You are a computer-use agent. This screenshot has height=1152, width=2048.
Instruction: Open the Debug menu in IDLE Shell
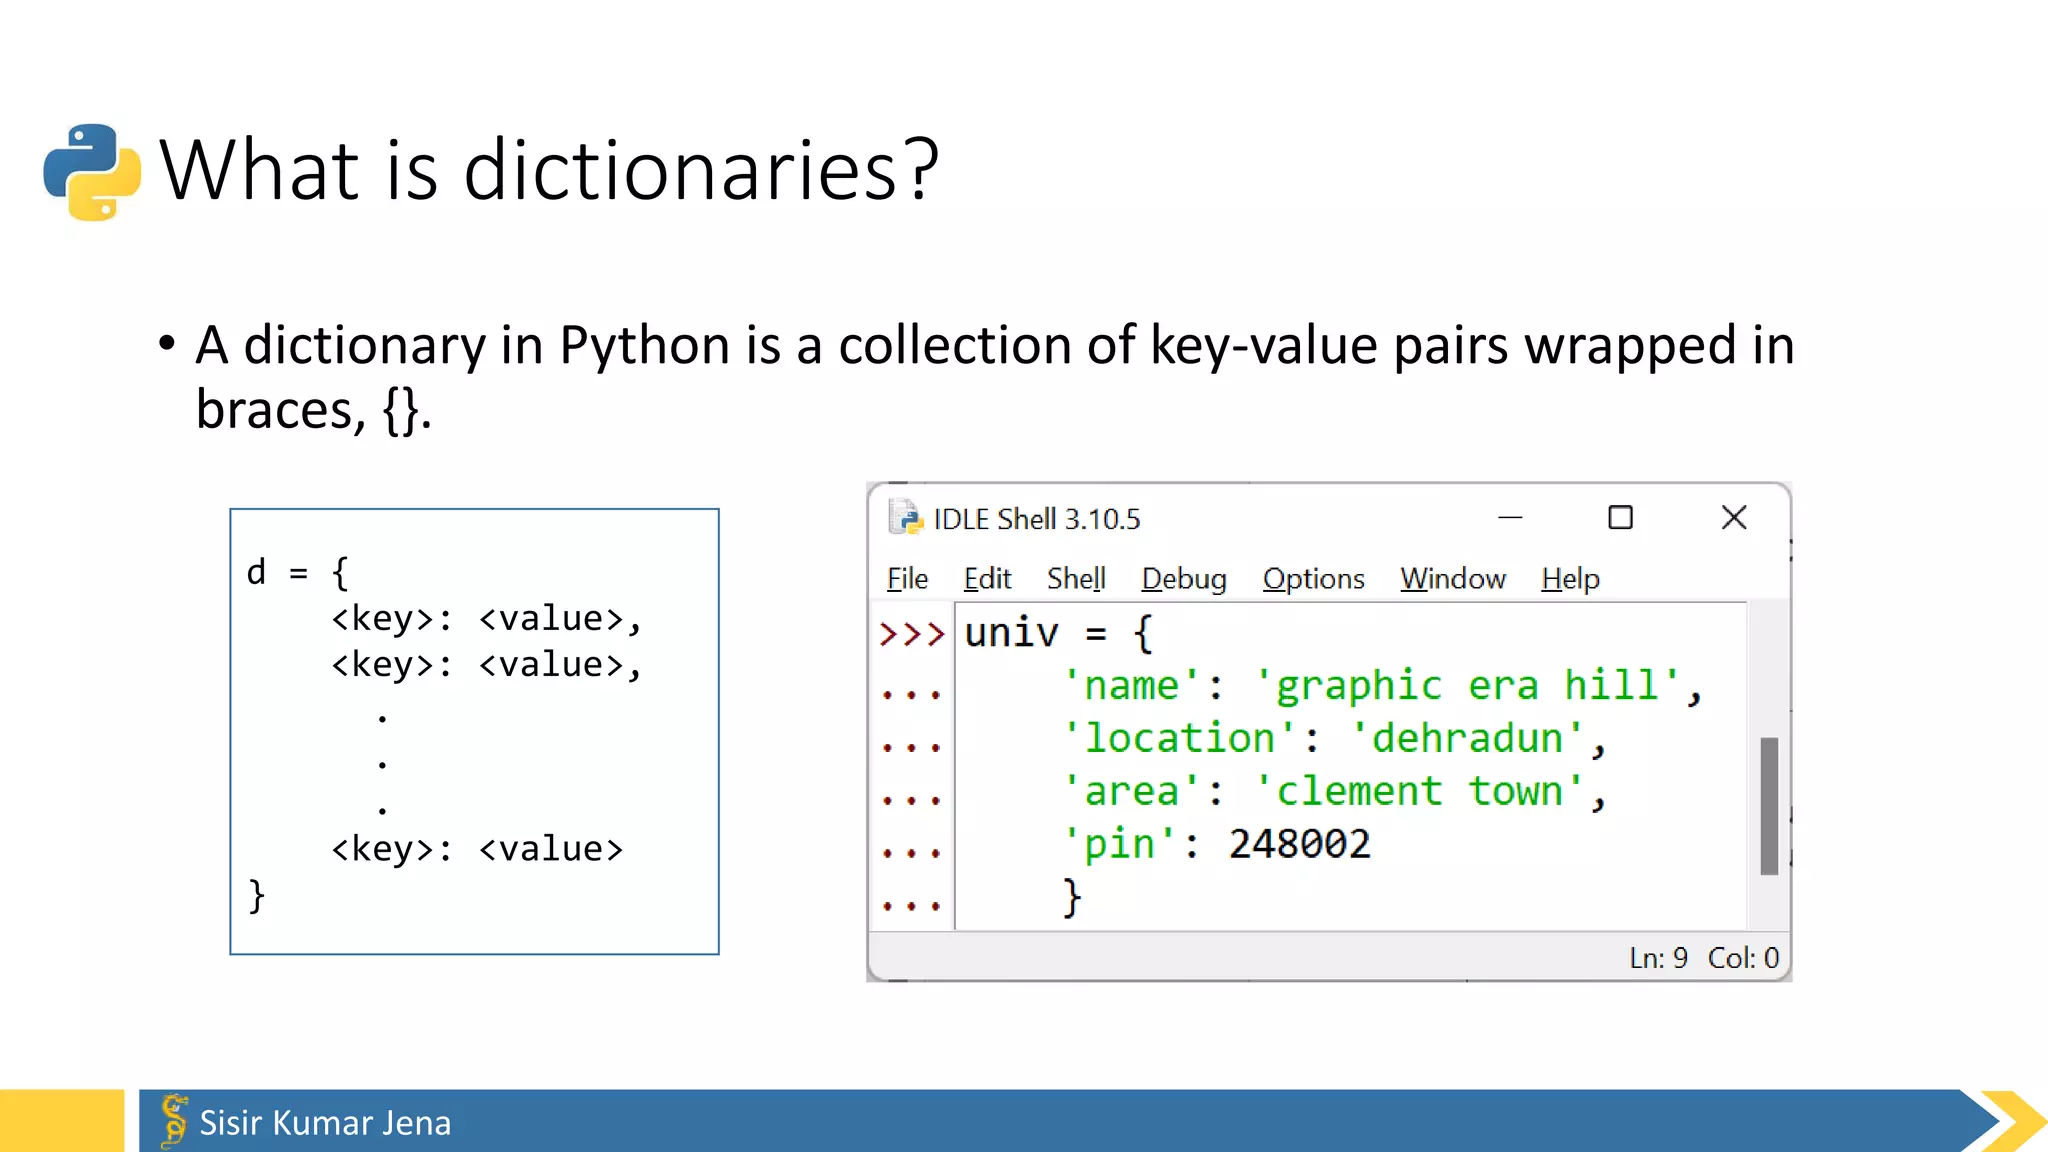[1184, 579]
